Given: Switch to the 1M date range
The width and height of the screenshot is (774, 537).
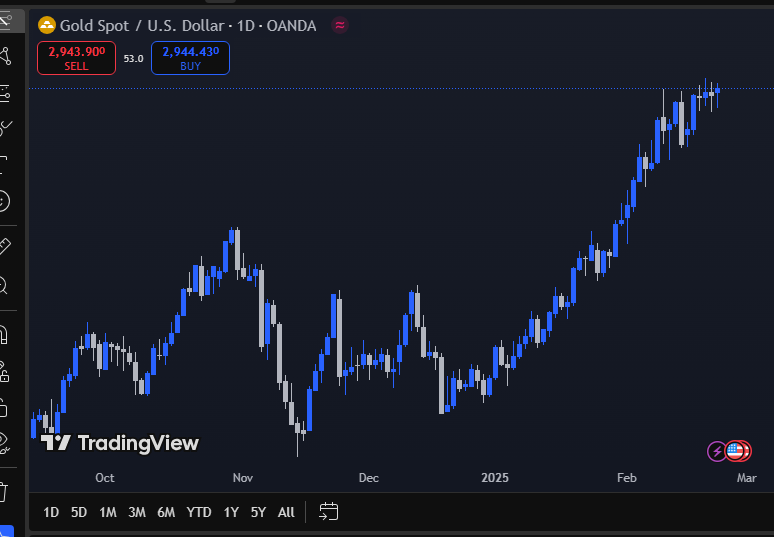Looking at the screenshot, I should (x=108, y=512).
